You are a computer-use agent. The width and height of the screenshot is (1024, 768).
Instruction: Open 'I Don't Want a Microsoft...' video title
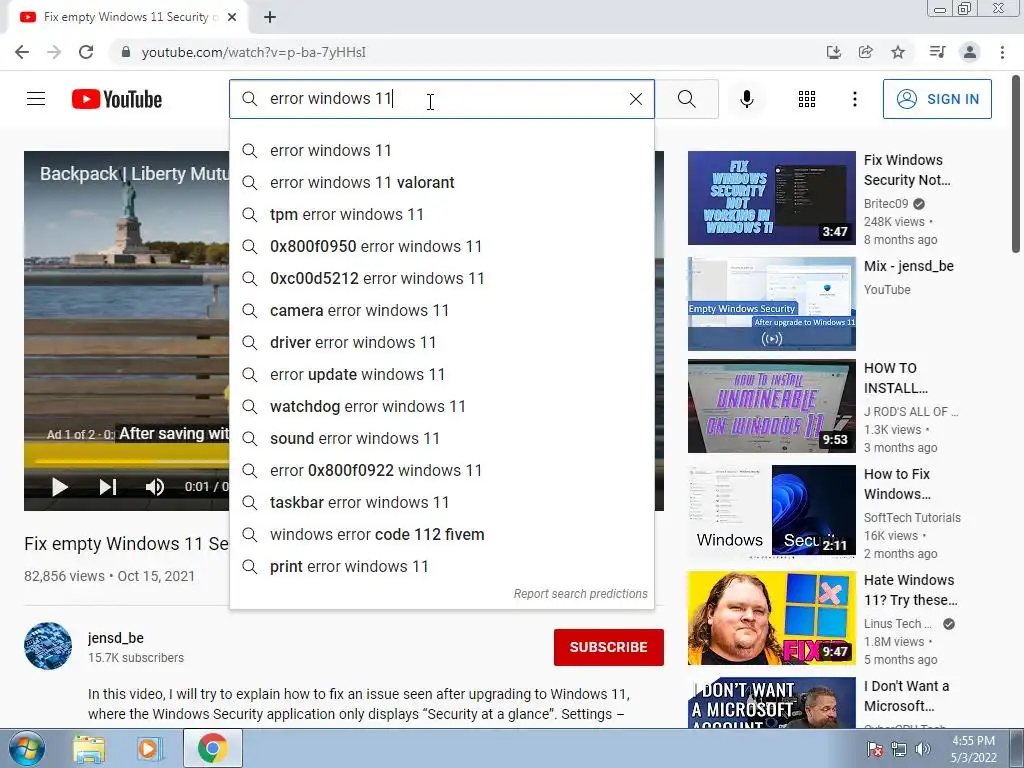[x=906, y=696]
